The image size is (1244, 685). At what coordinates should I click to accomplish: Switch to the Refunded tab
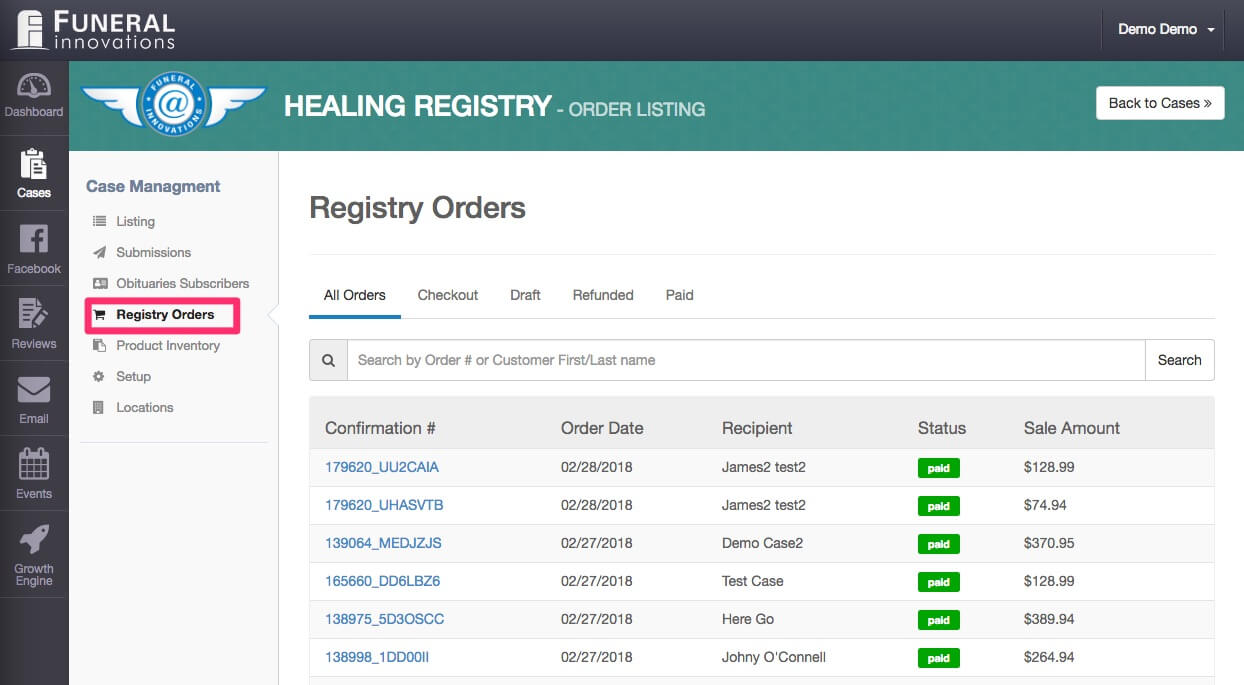[602, 295]
